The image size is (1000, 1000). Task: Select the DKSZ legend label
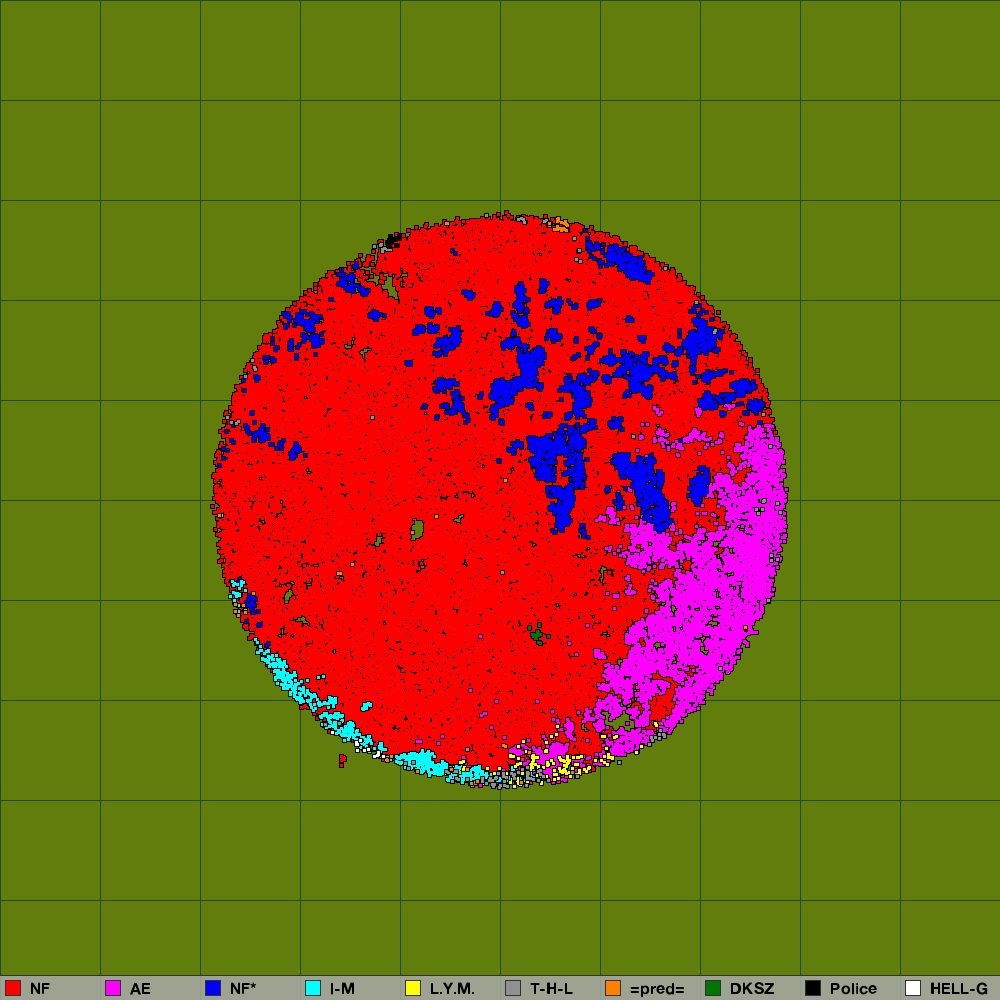[752, 989]
